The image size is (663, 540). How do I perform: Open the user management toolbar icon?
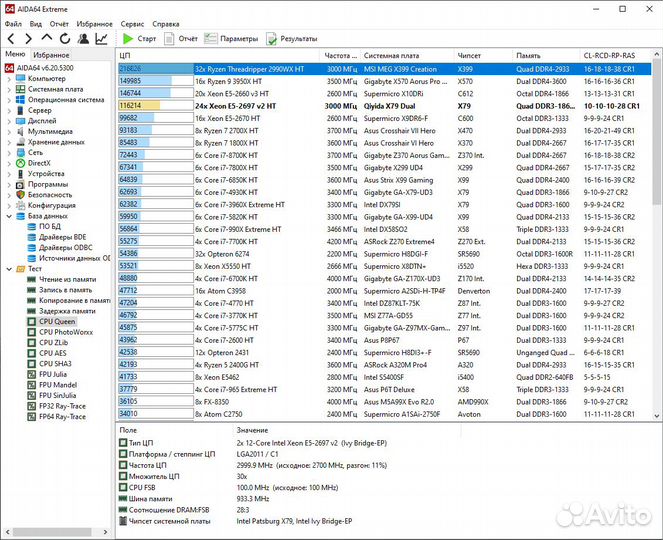coord(83,39)
